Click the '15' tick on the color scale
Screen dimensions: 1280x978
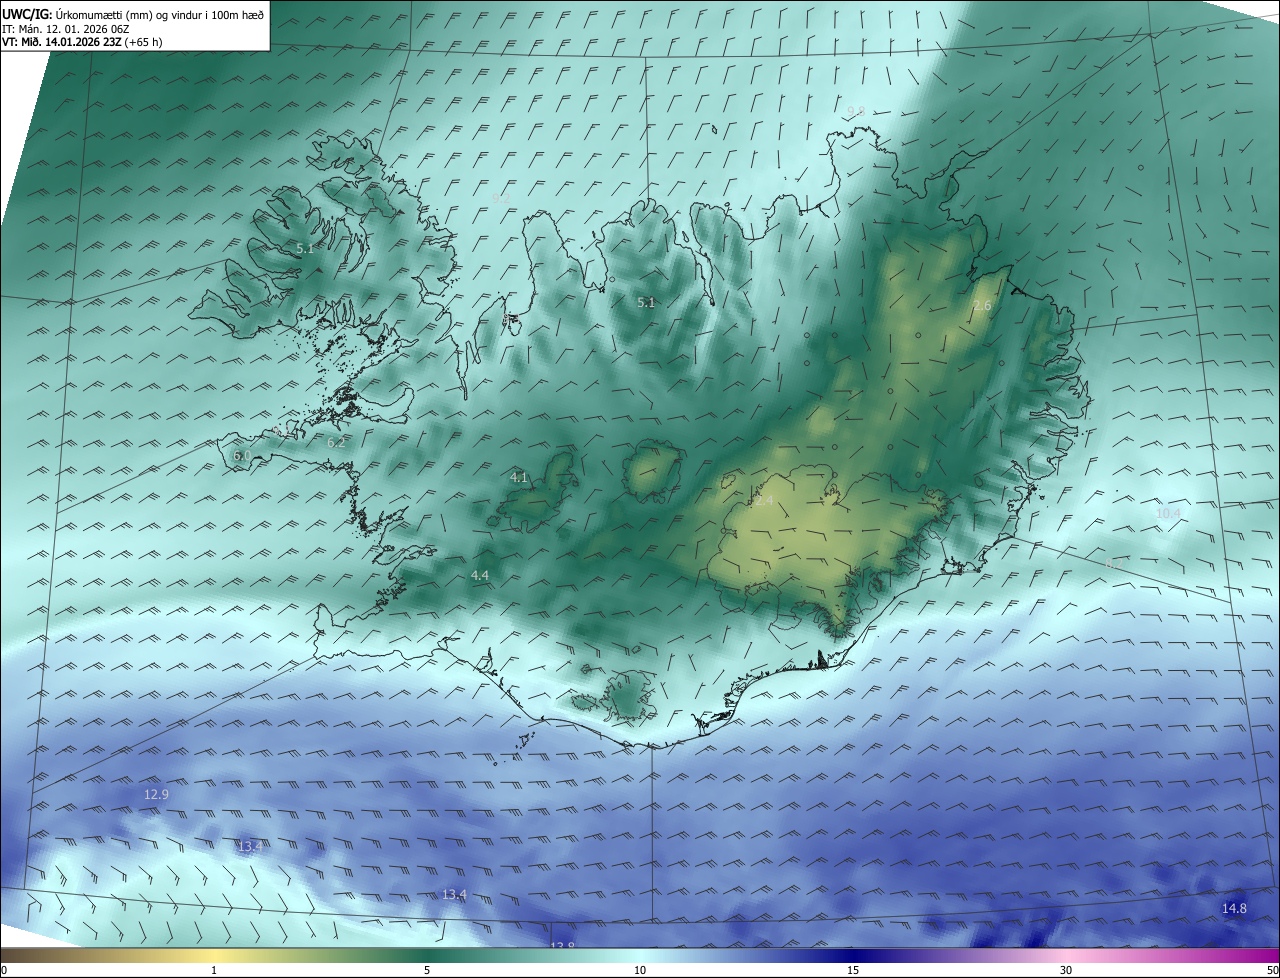click(x=853, y=970)
